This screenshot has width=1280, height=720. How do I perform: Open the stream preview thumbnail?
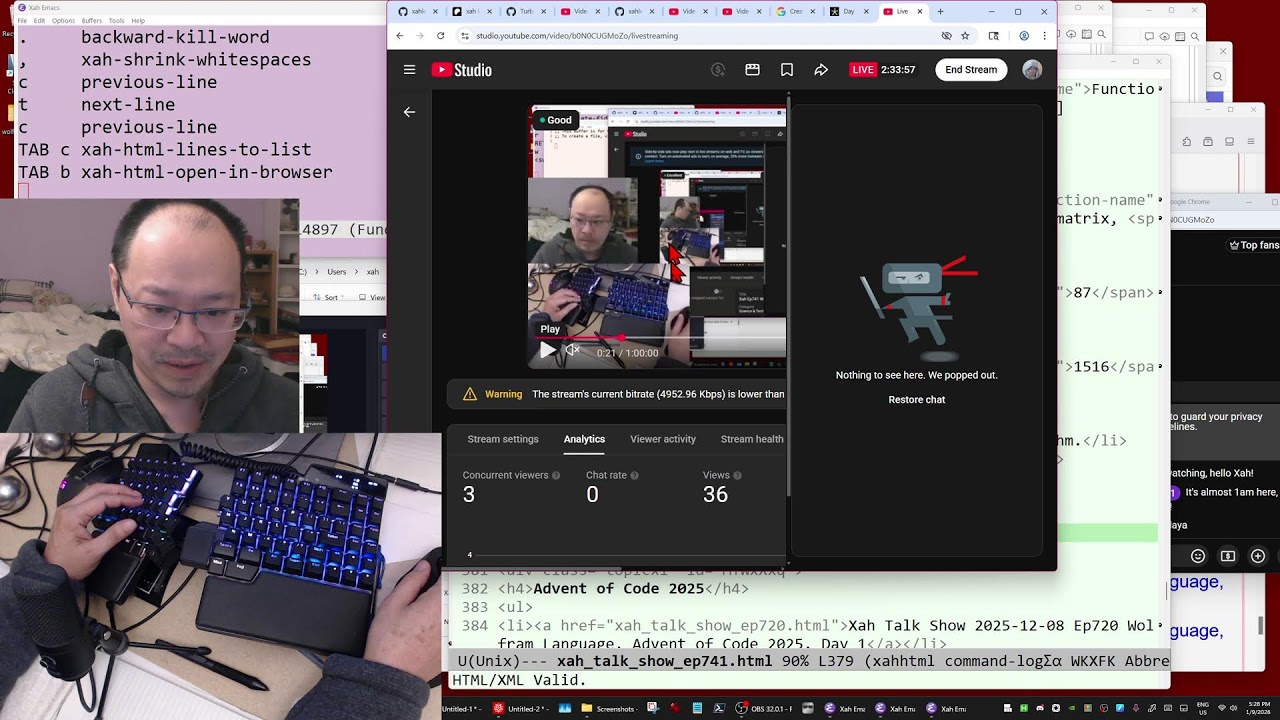(657, 237)
